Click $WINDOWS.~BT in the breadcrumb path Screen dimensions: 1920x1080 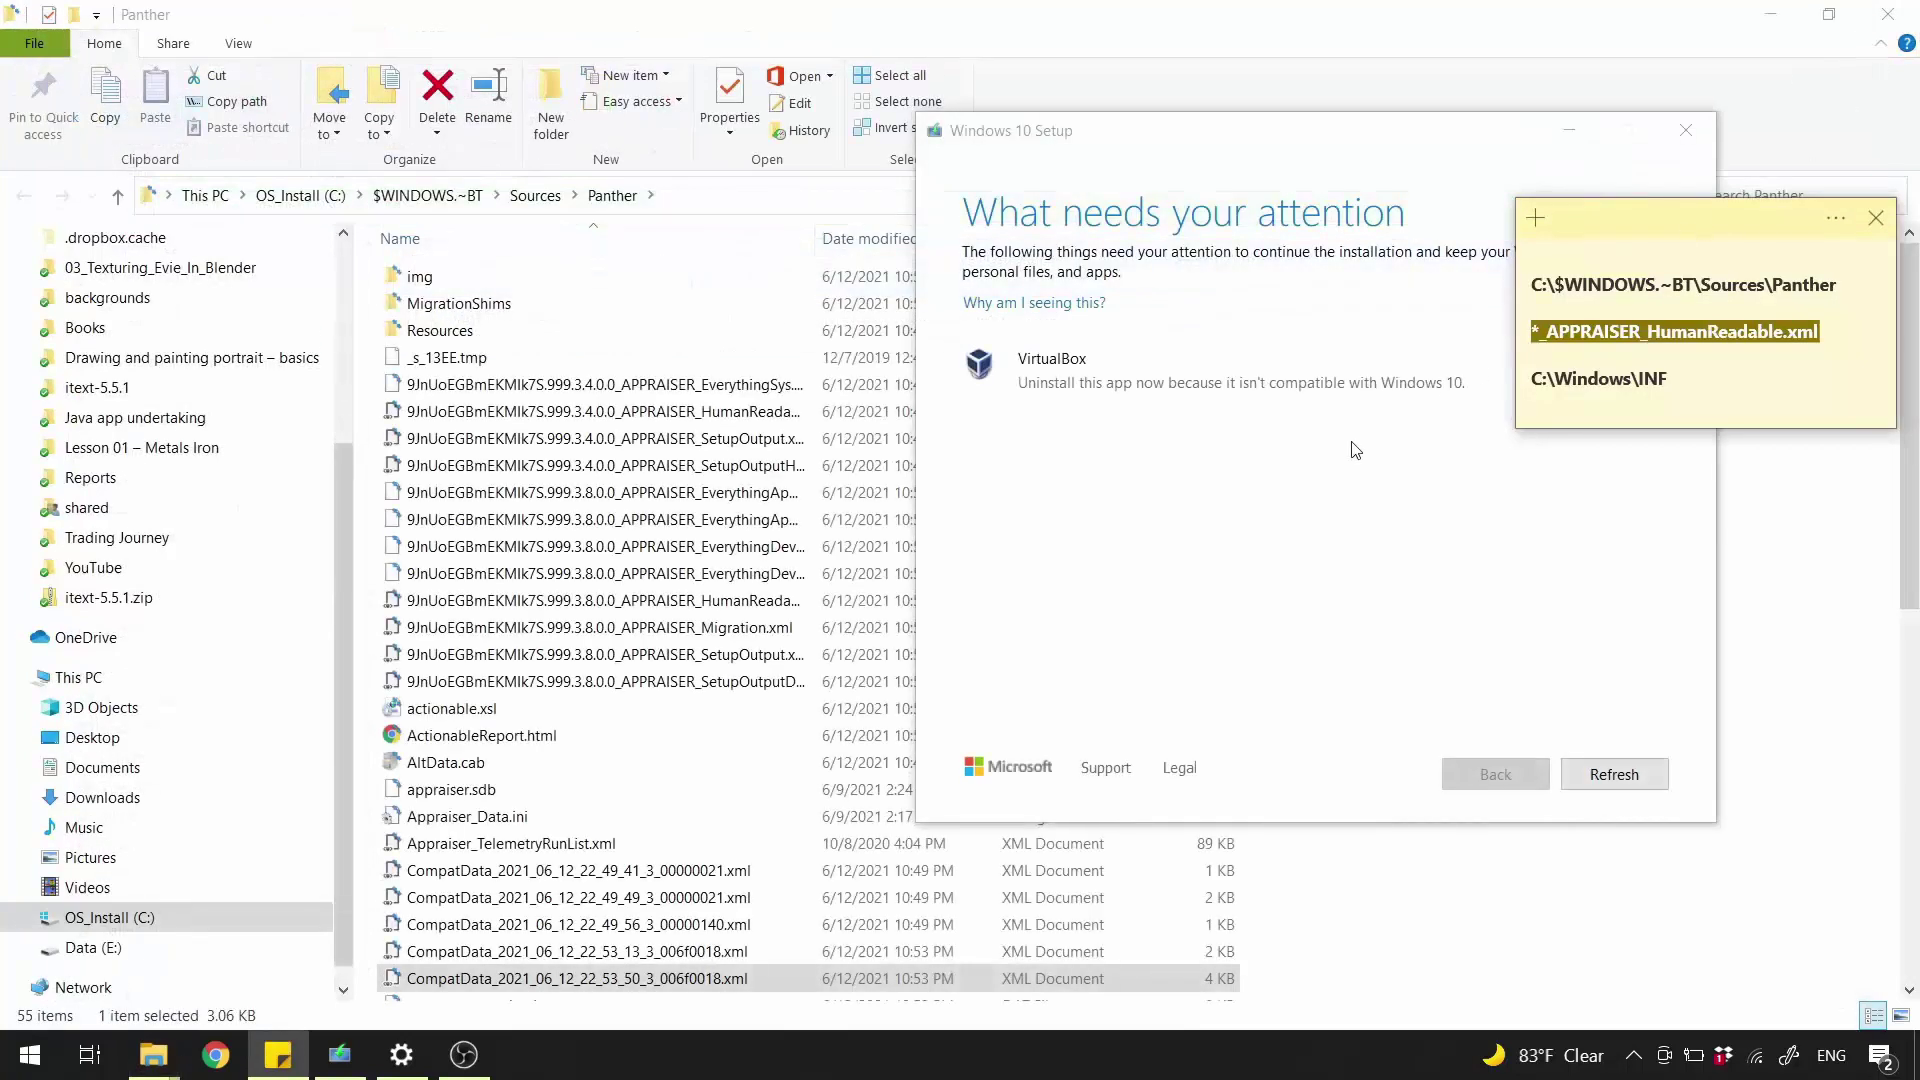click(x=427, y=196)
